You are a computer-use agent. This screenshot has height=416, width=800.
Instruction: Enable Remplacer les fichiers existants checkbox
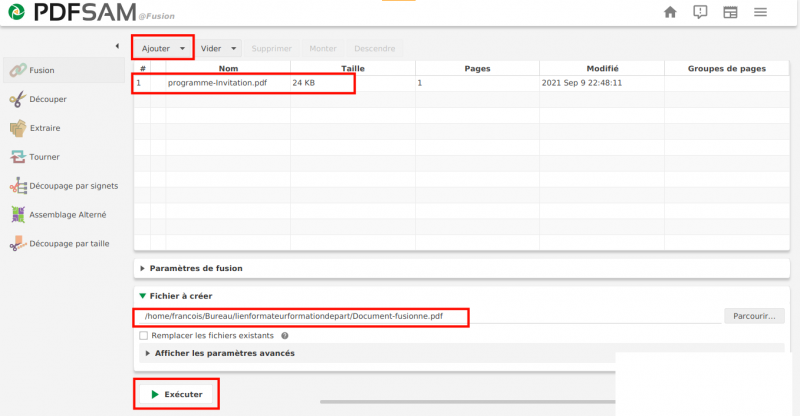[x=143, y=335]
